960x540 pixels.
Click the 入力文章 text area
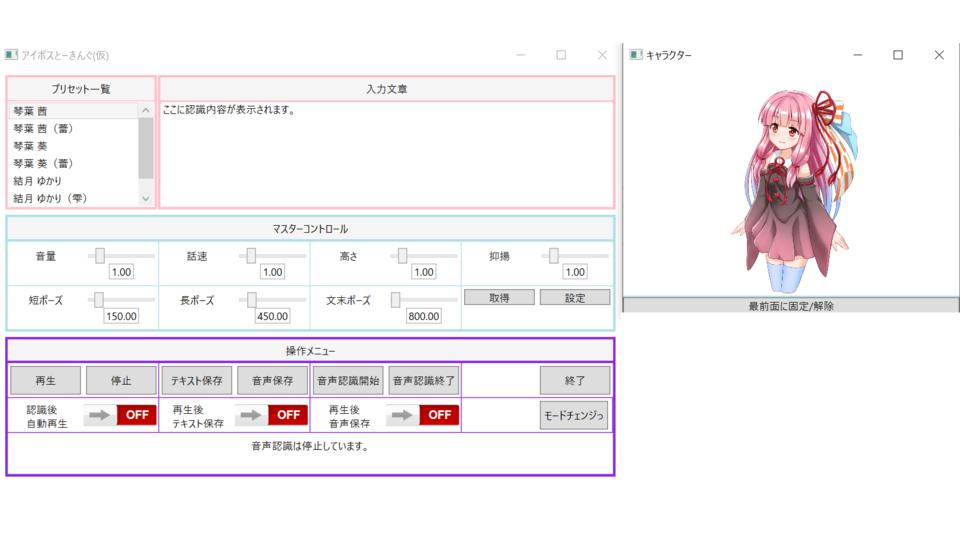point(386,154)
